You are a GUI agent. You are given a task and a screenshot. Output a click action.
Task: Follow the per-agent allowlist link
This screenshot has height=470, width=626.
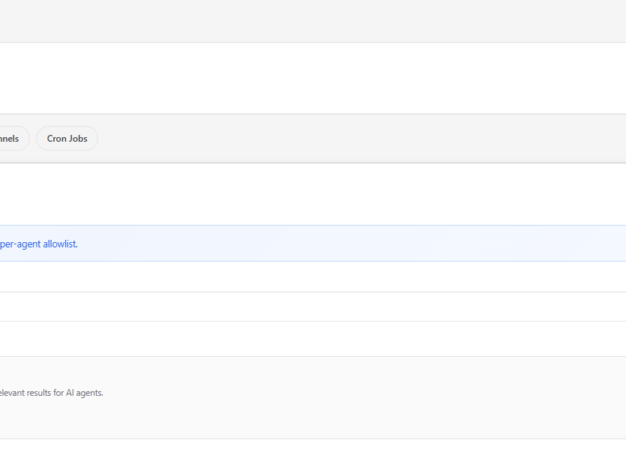(x=38, y=244)
